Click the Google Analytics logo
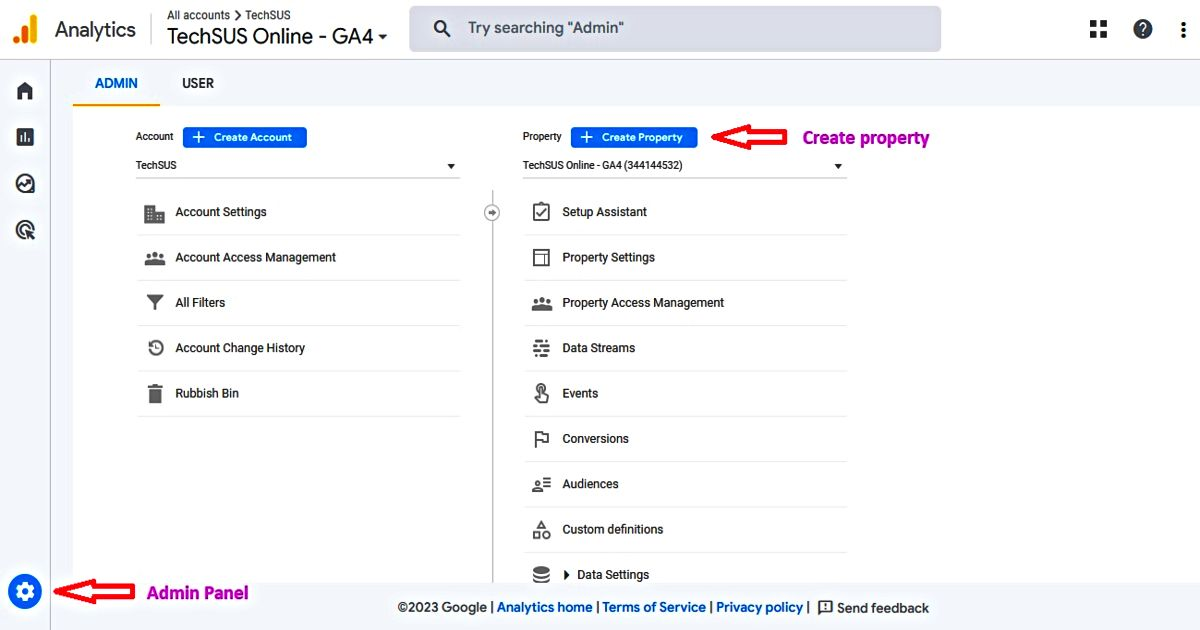 pos(25,29)
